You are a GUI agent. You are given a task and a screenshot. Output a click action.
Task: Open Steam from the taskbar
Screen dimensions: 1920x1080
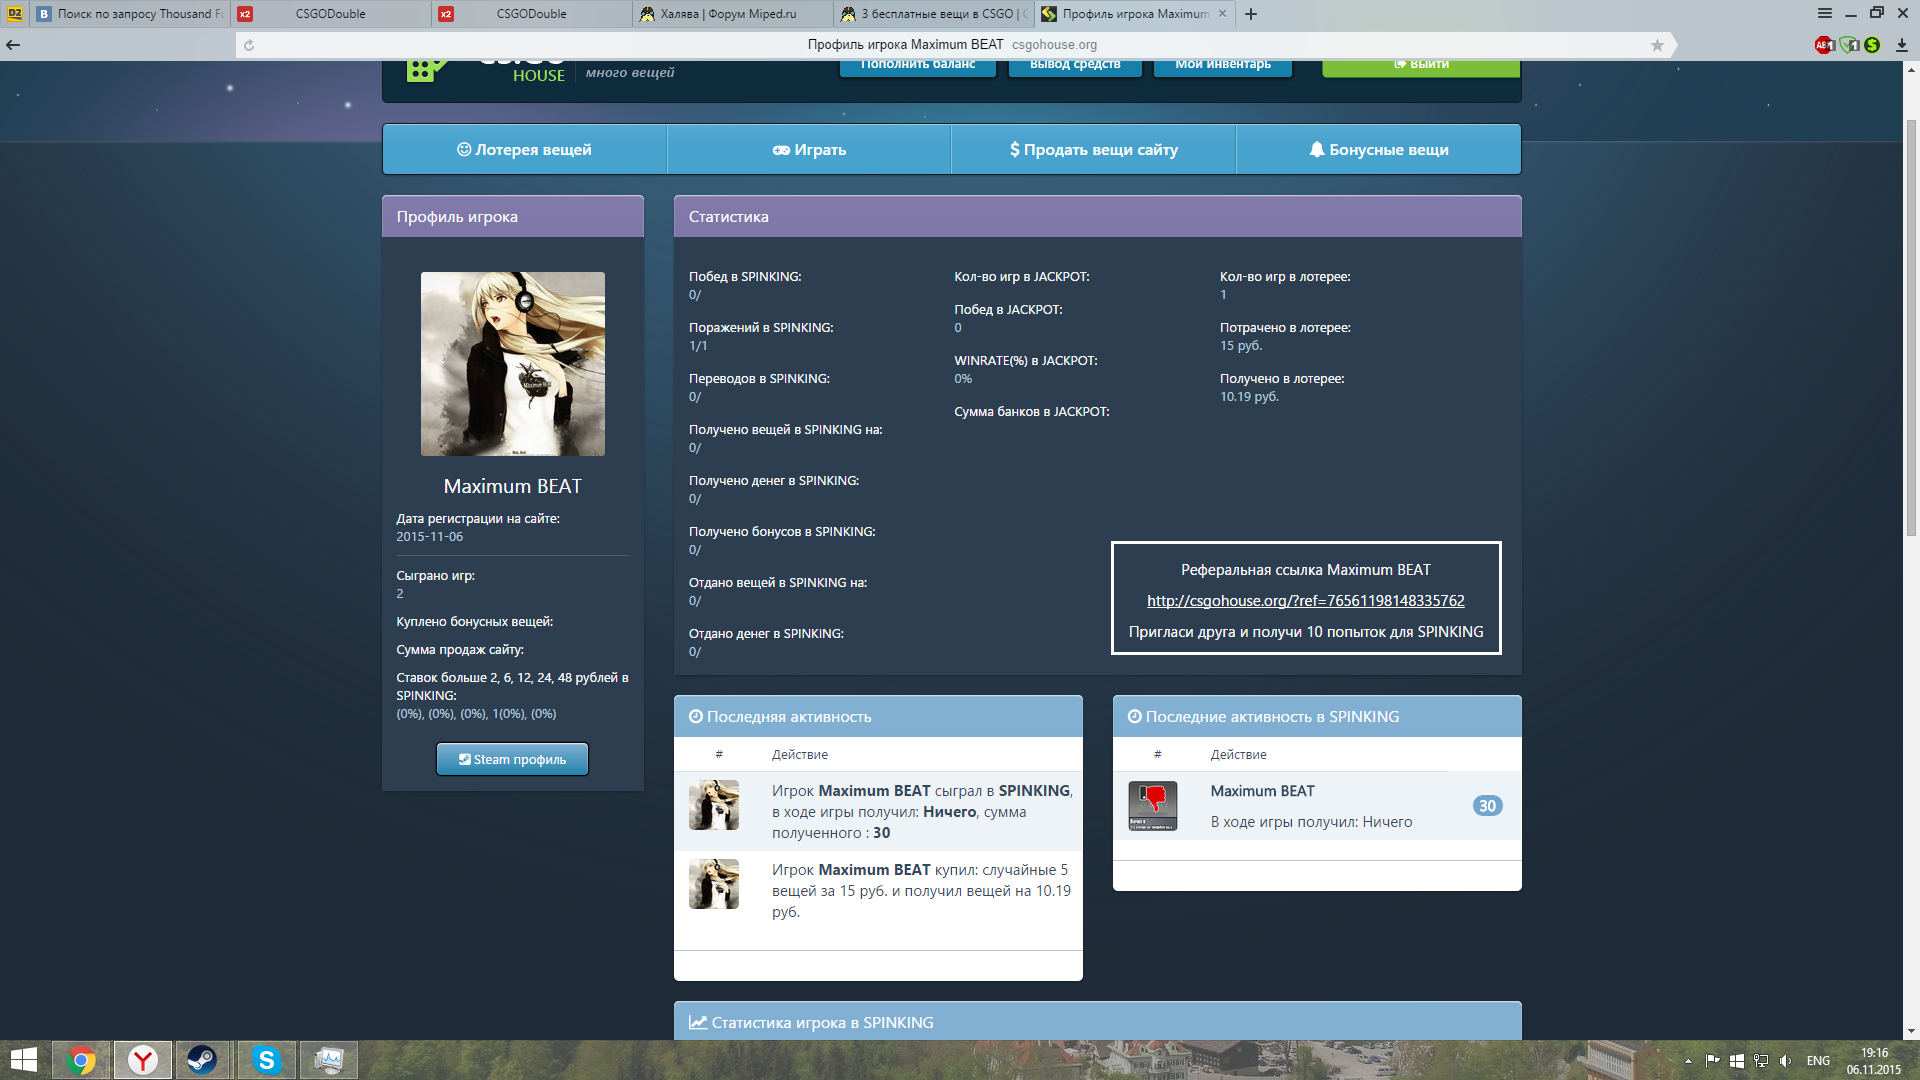(202, 1060)
